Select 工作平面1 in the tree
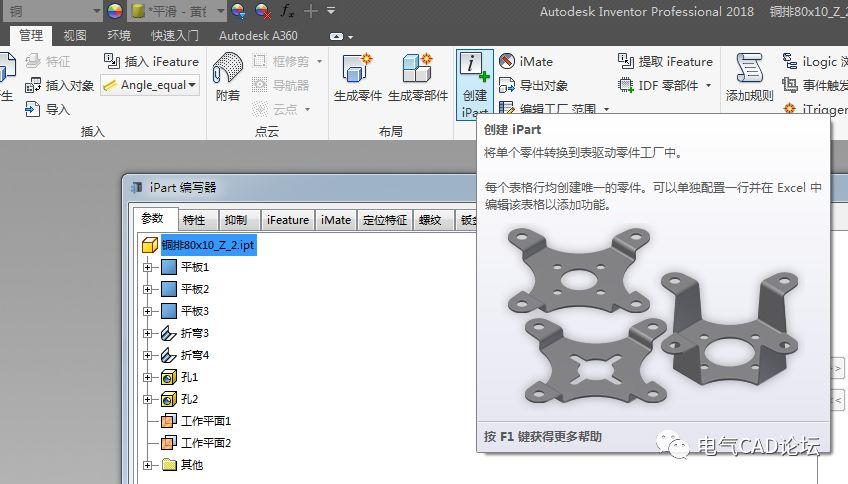 (x=206, y=421)
